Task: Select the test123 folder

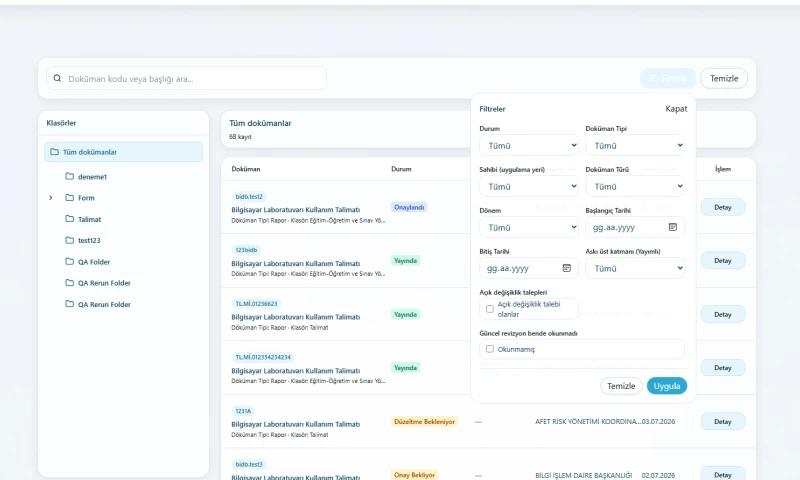Action: point(89,240)
